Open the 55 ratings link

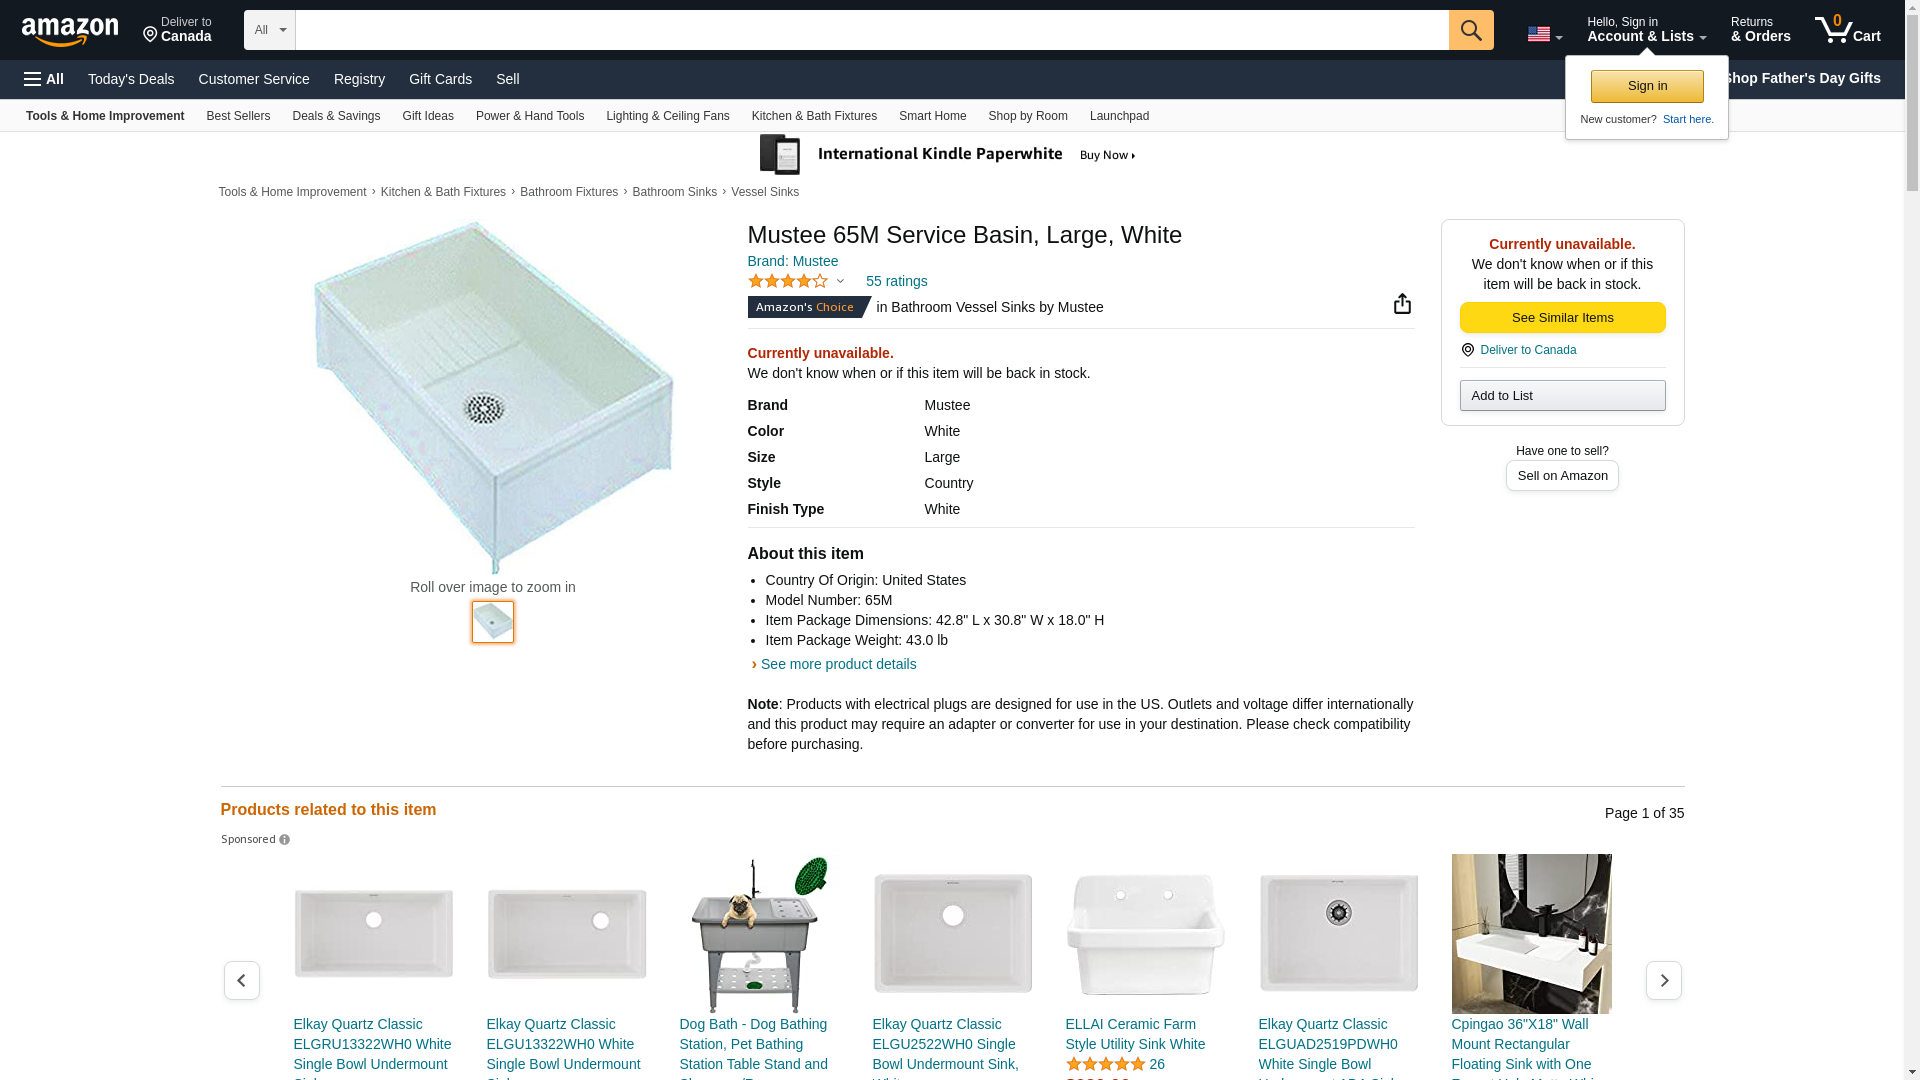coord(896,281)
